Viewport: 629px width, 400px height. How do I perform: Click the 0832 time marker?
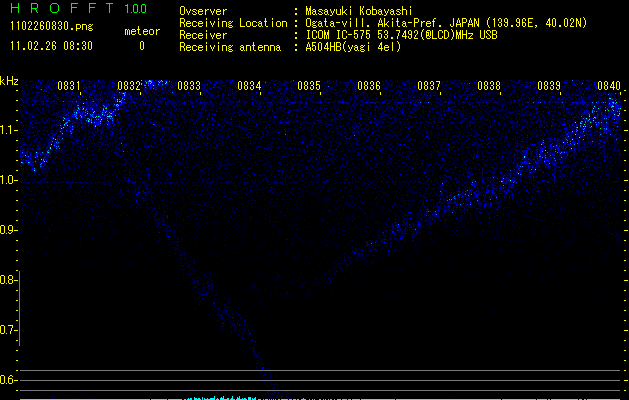tap(129, 86)
